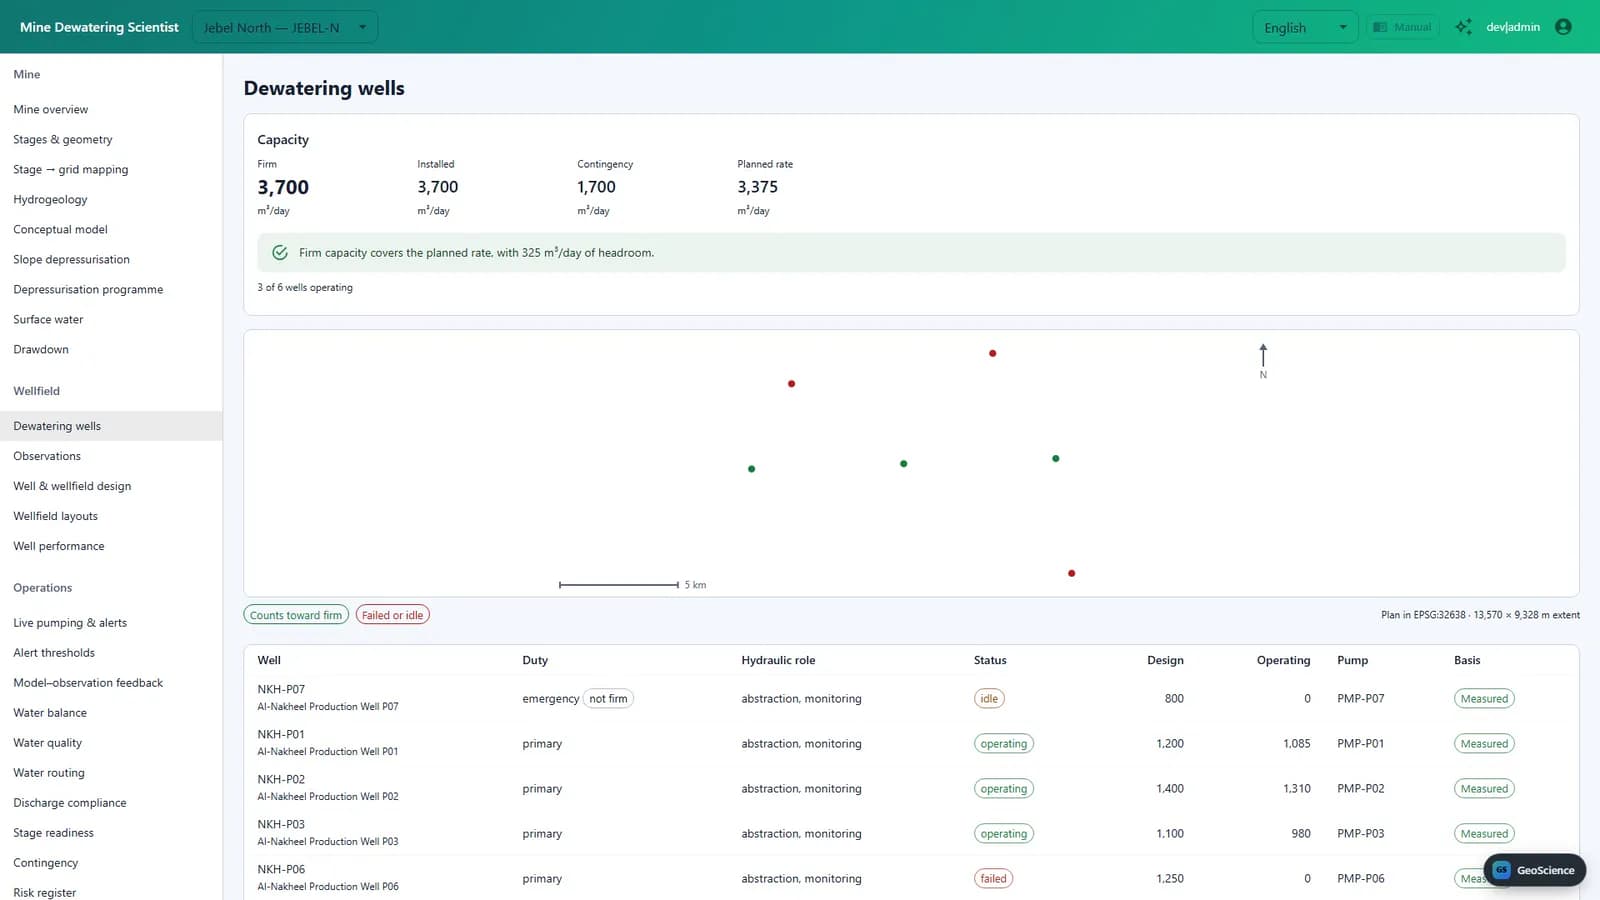
Task: Select the southernmost red well dot on map
Action: click(x=1071, y=573)
